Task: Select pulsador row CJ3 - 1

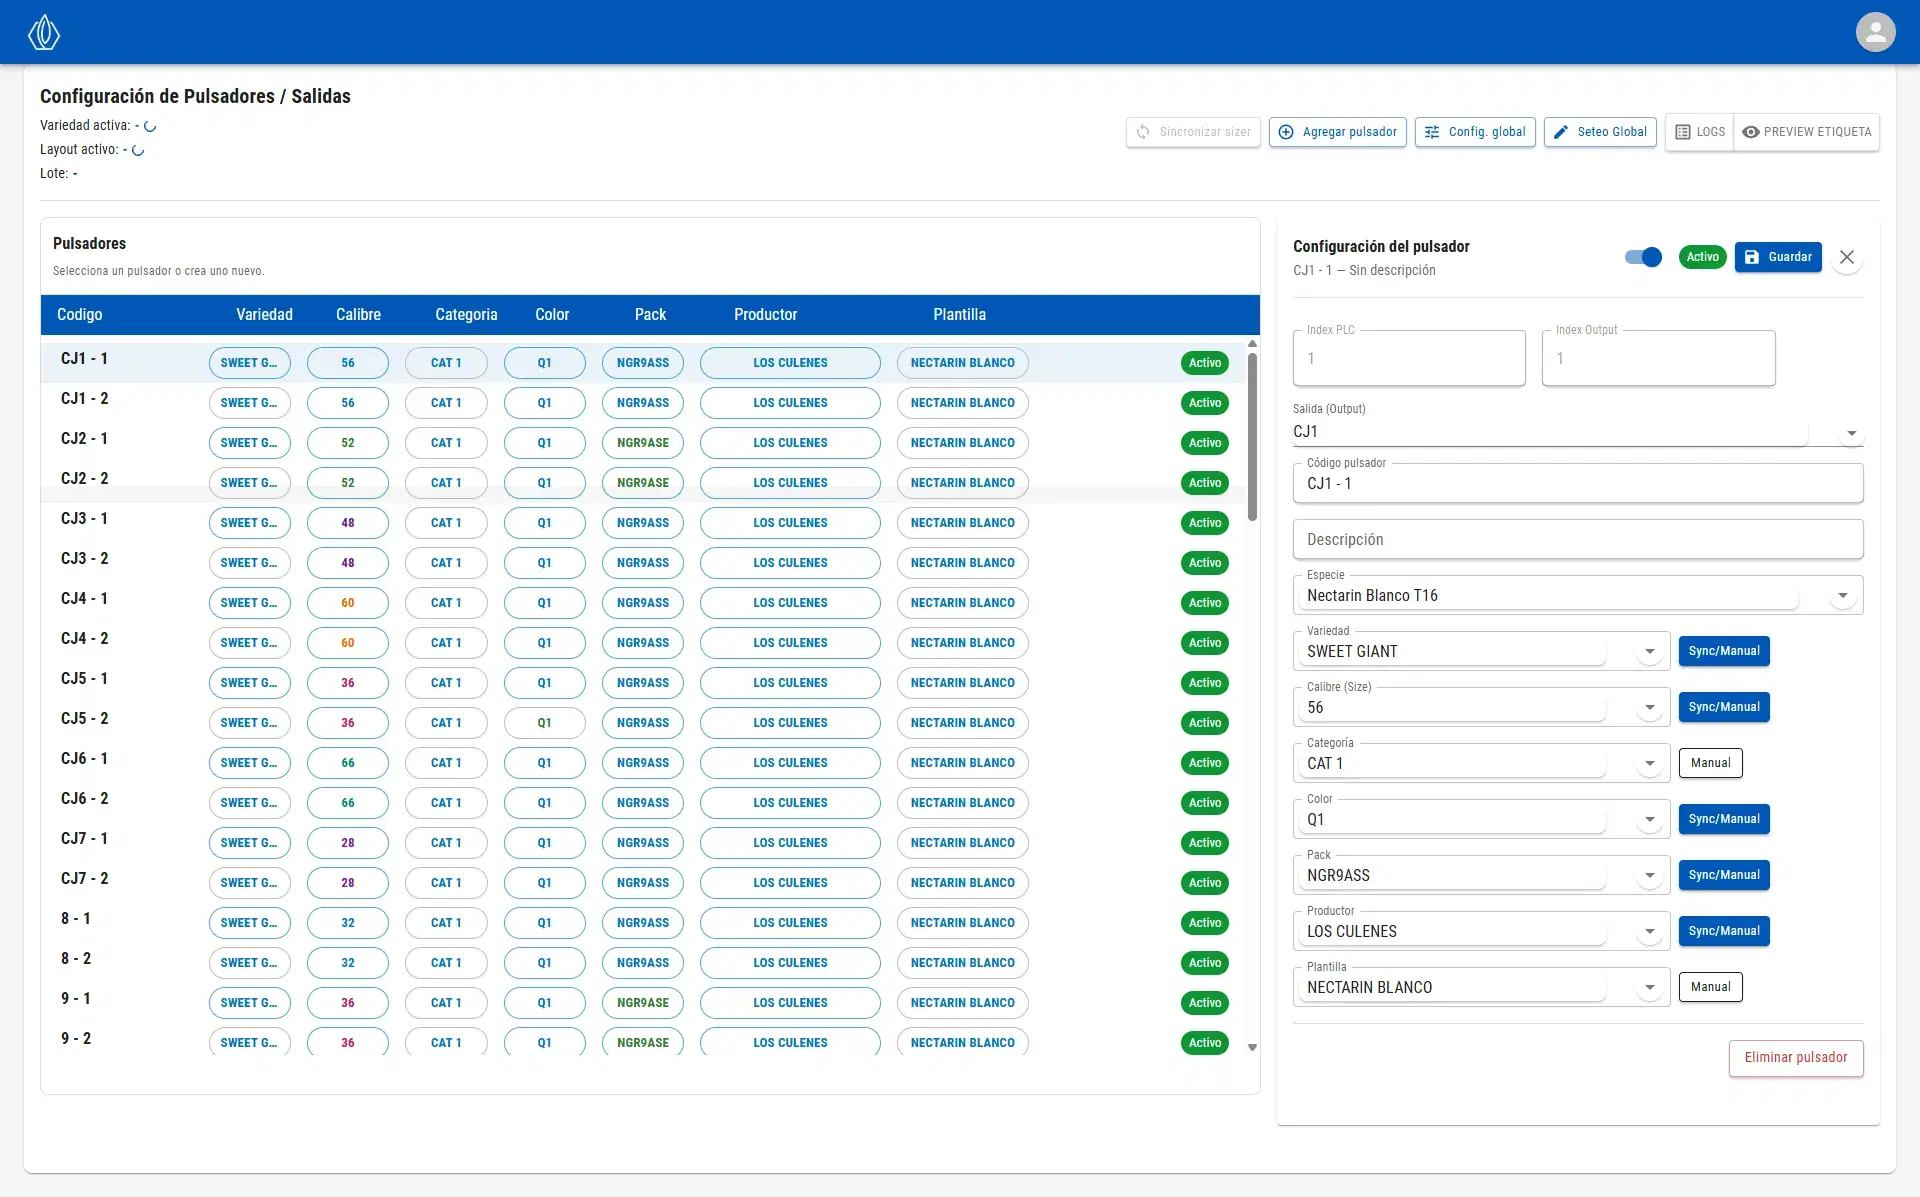Action: click(643, 523)
